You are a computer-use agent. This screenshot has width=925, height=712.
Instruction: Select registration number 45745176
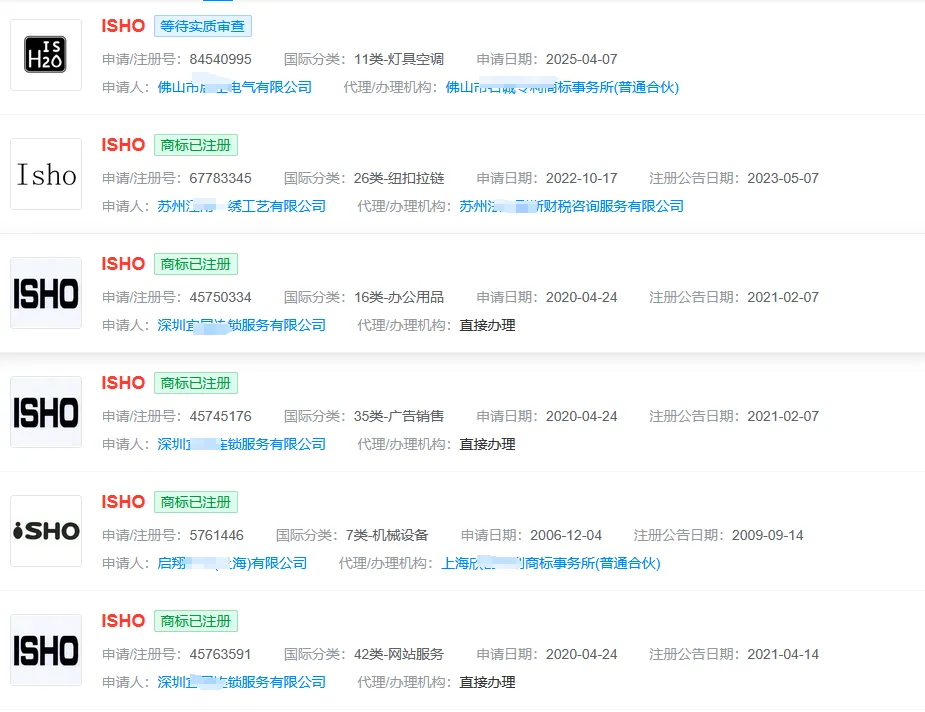point(221,416)
